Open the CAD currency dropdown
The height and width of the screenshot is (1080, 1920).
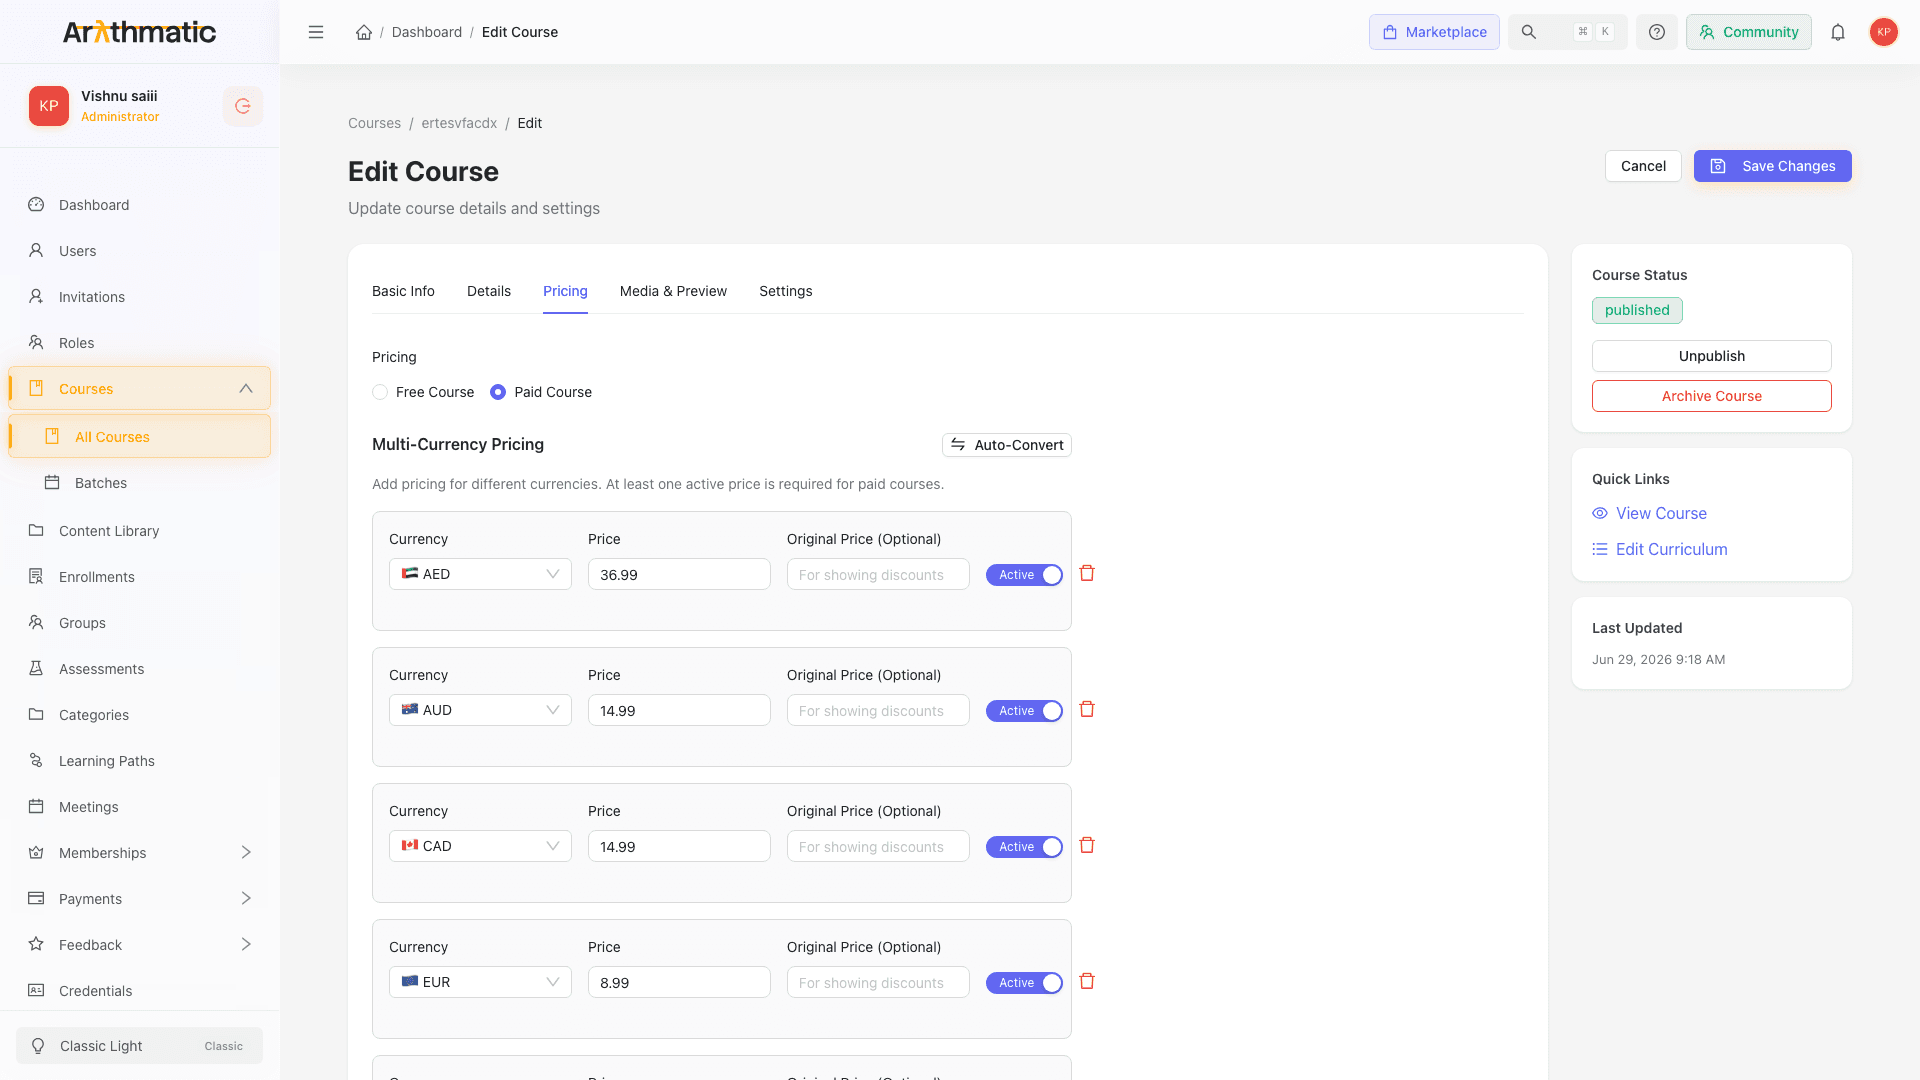480,846
